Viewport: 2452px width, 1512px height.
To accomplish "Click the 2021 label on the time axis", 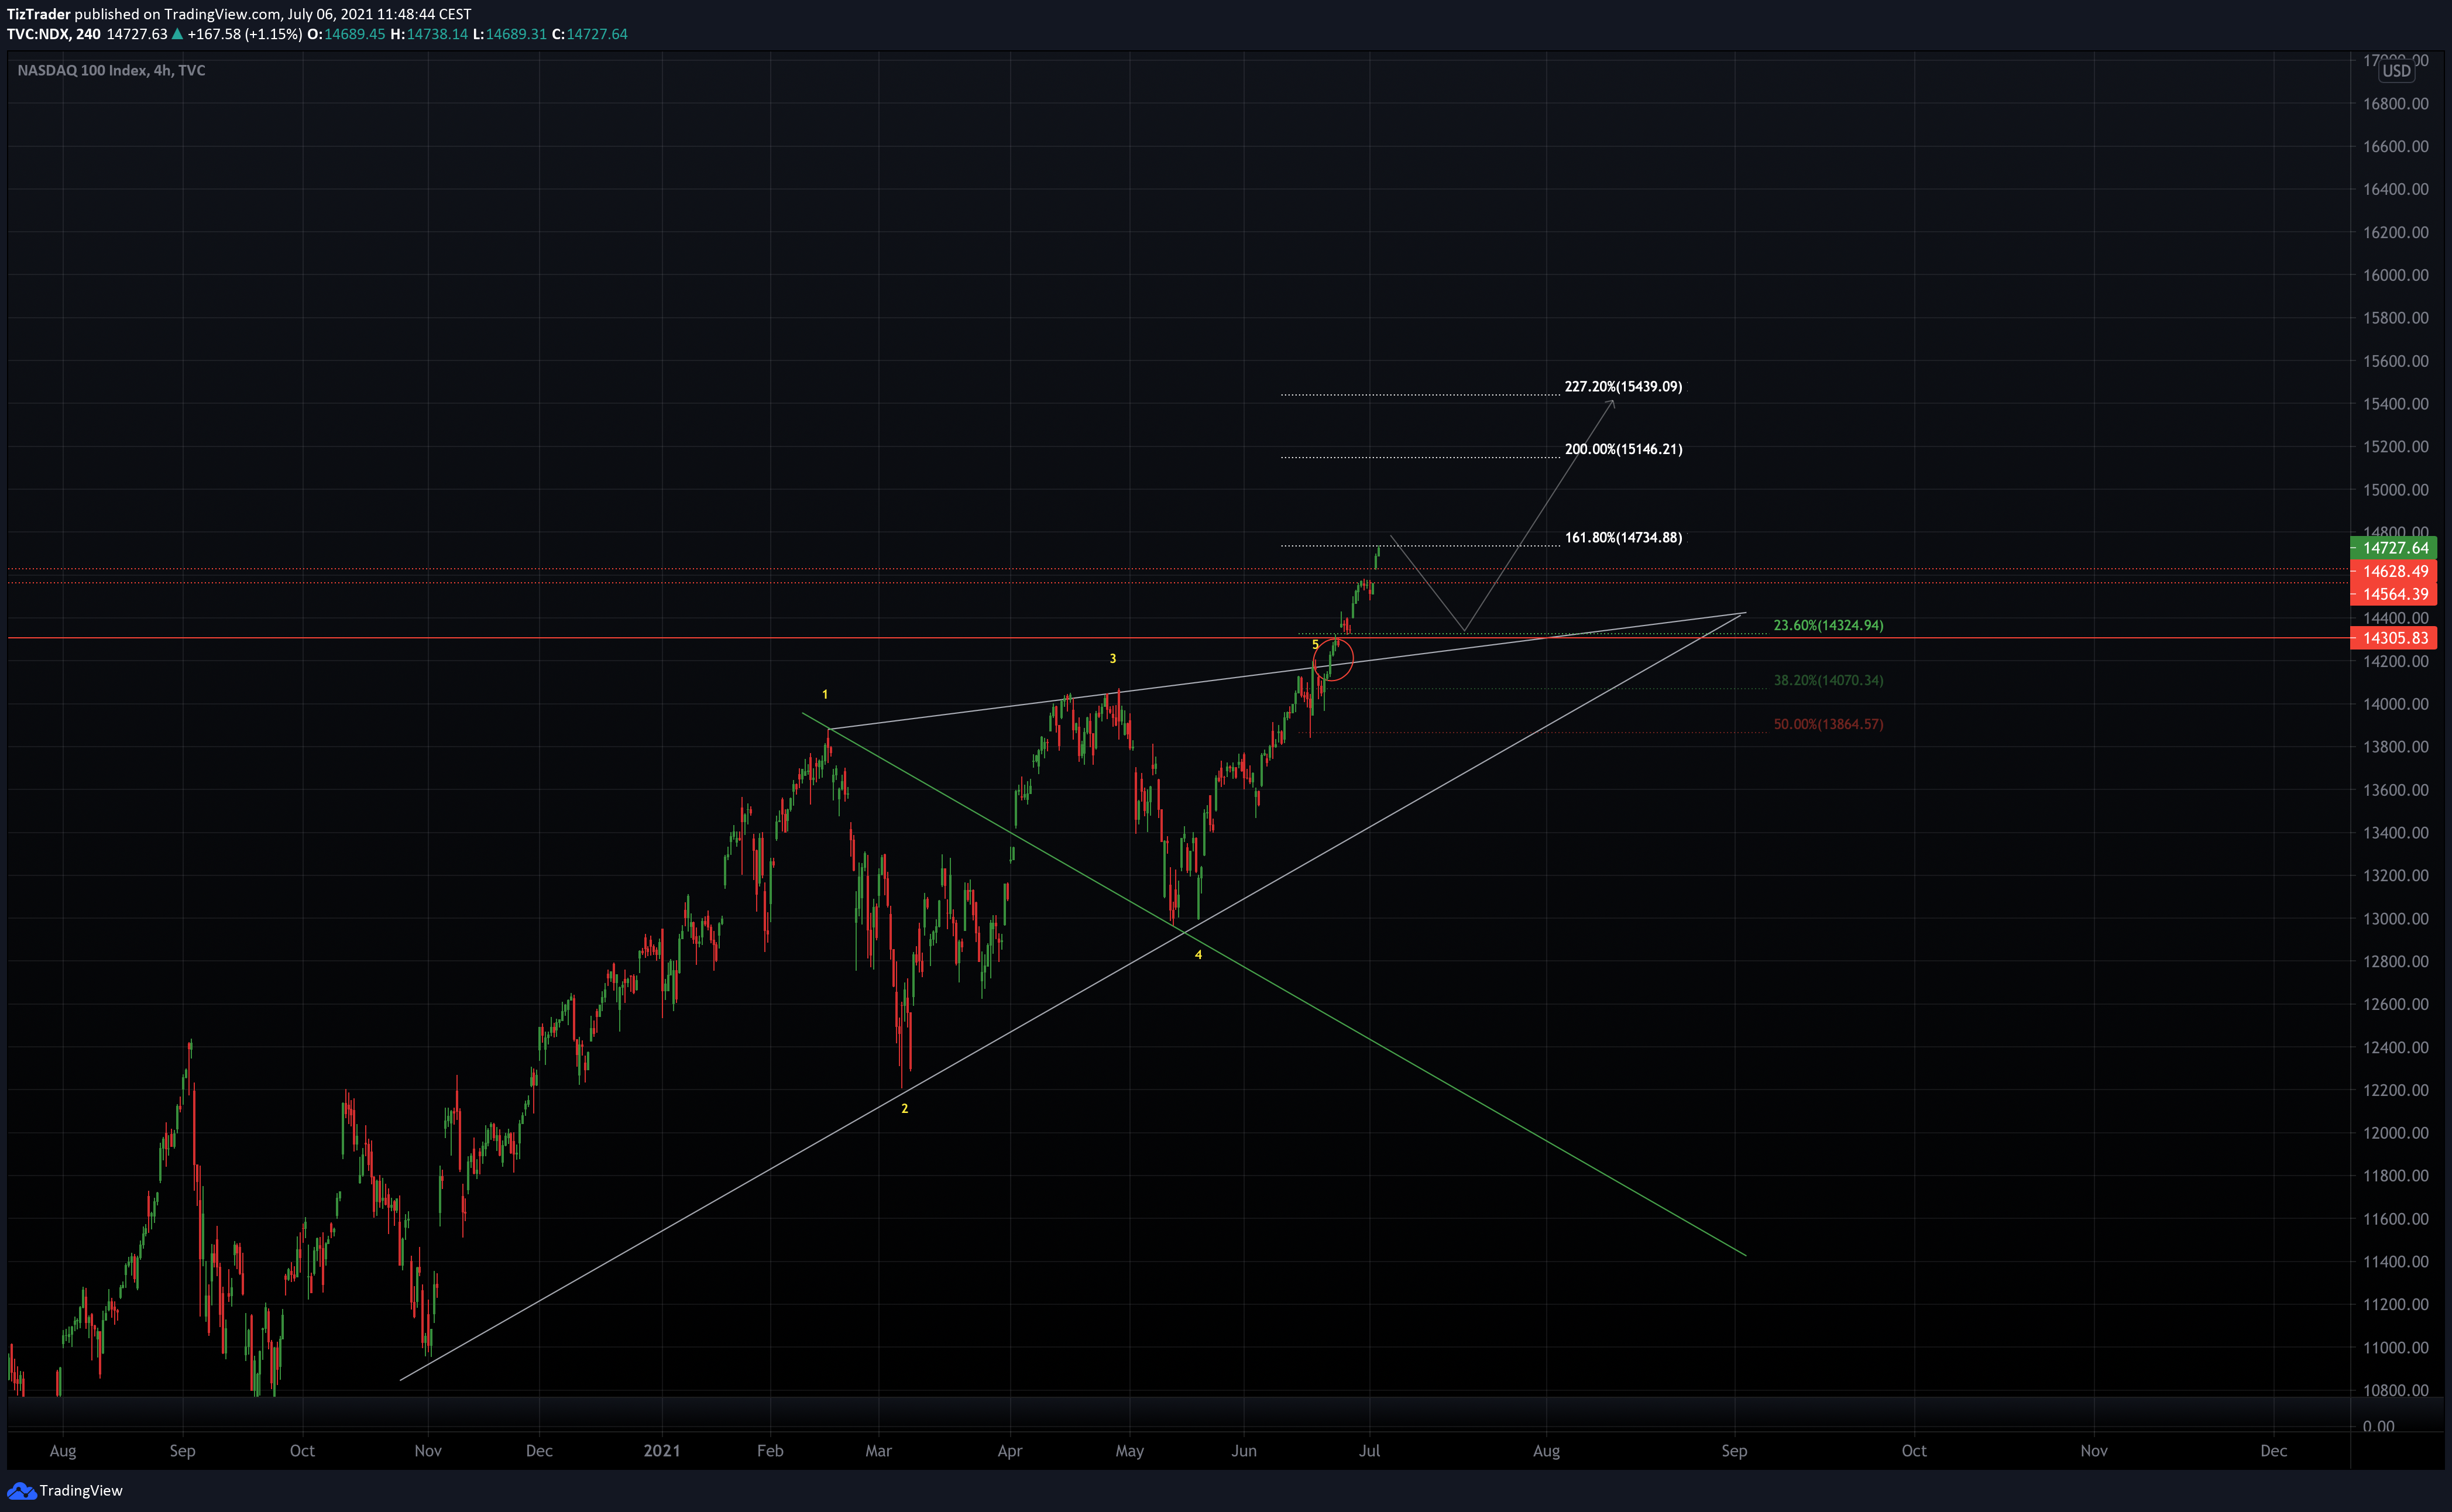I will coord(662,1450).
